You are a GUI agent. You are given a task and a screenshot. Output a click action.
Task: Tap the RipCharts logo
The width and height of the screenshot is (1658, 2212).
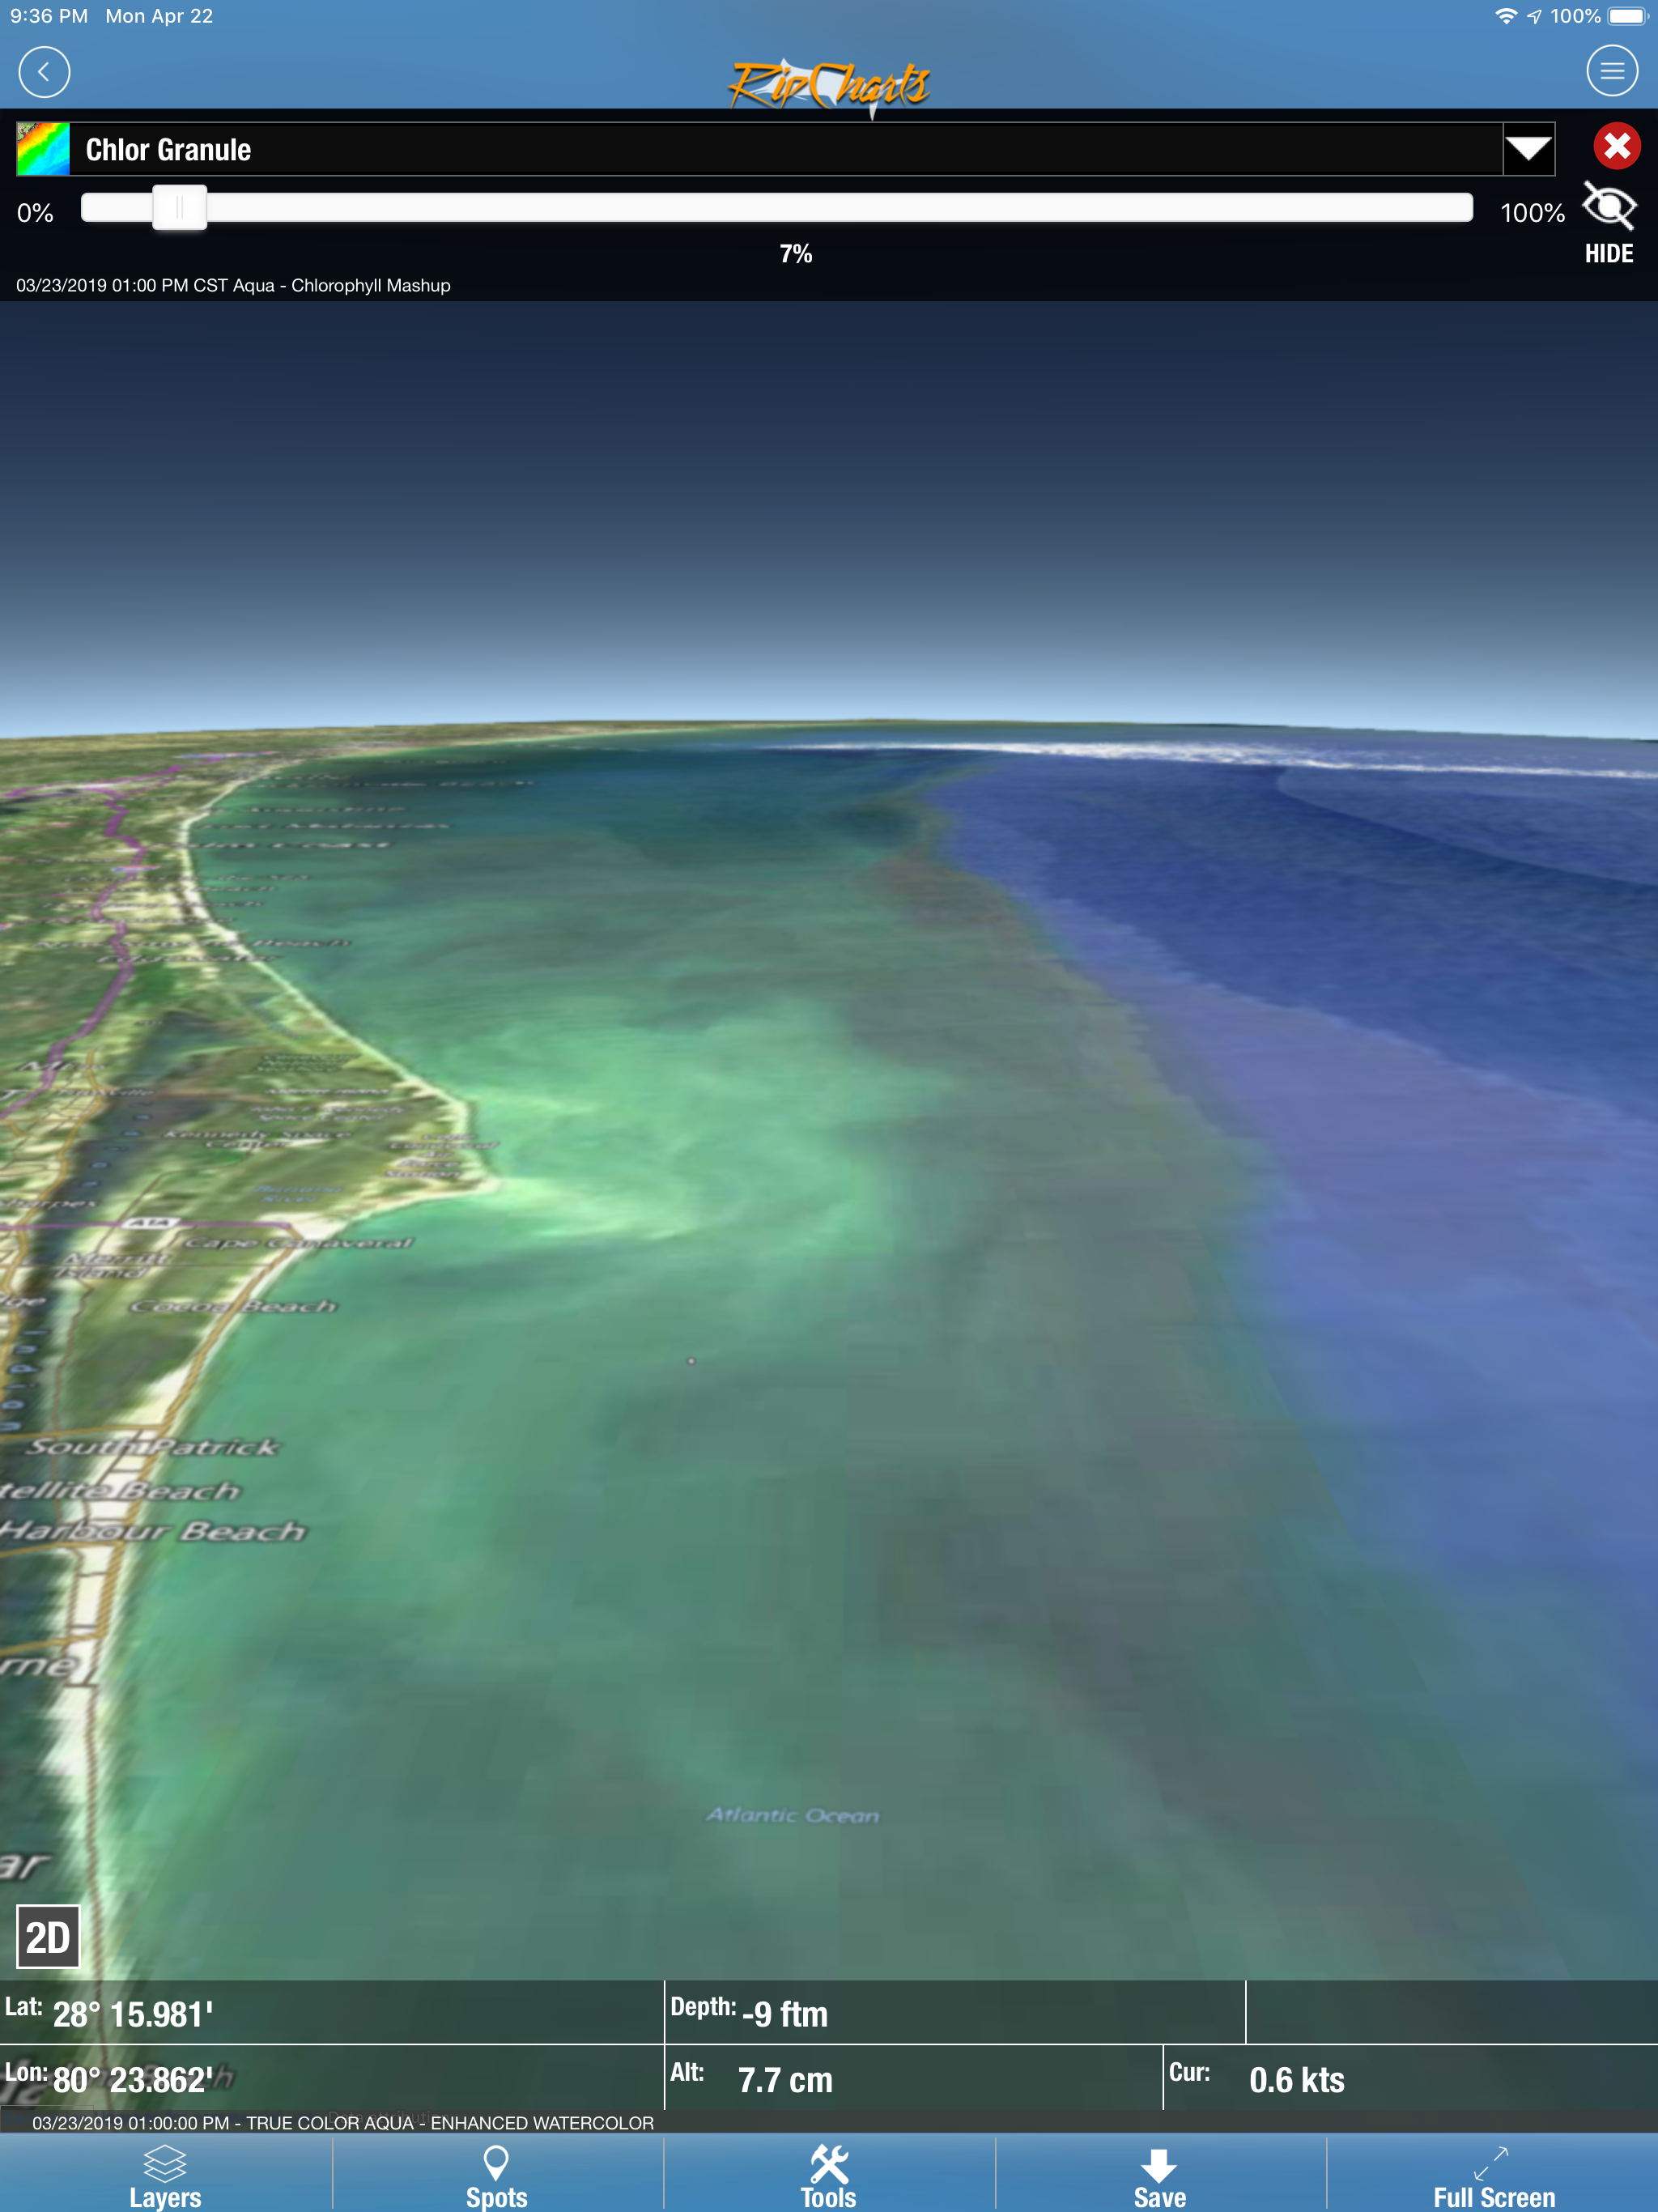click(x=829, y=86)
